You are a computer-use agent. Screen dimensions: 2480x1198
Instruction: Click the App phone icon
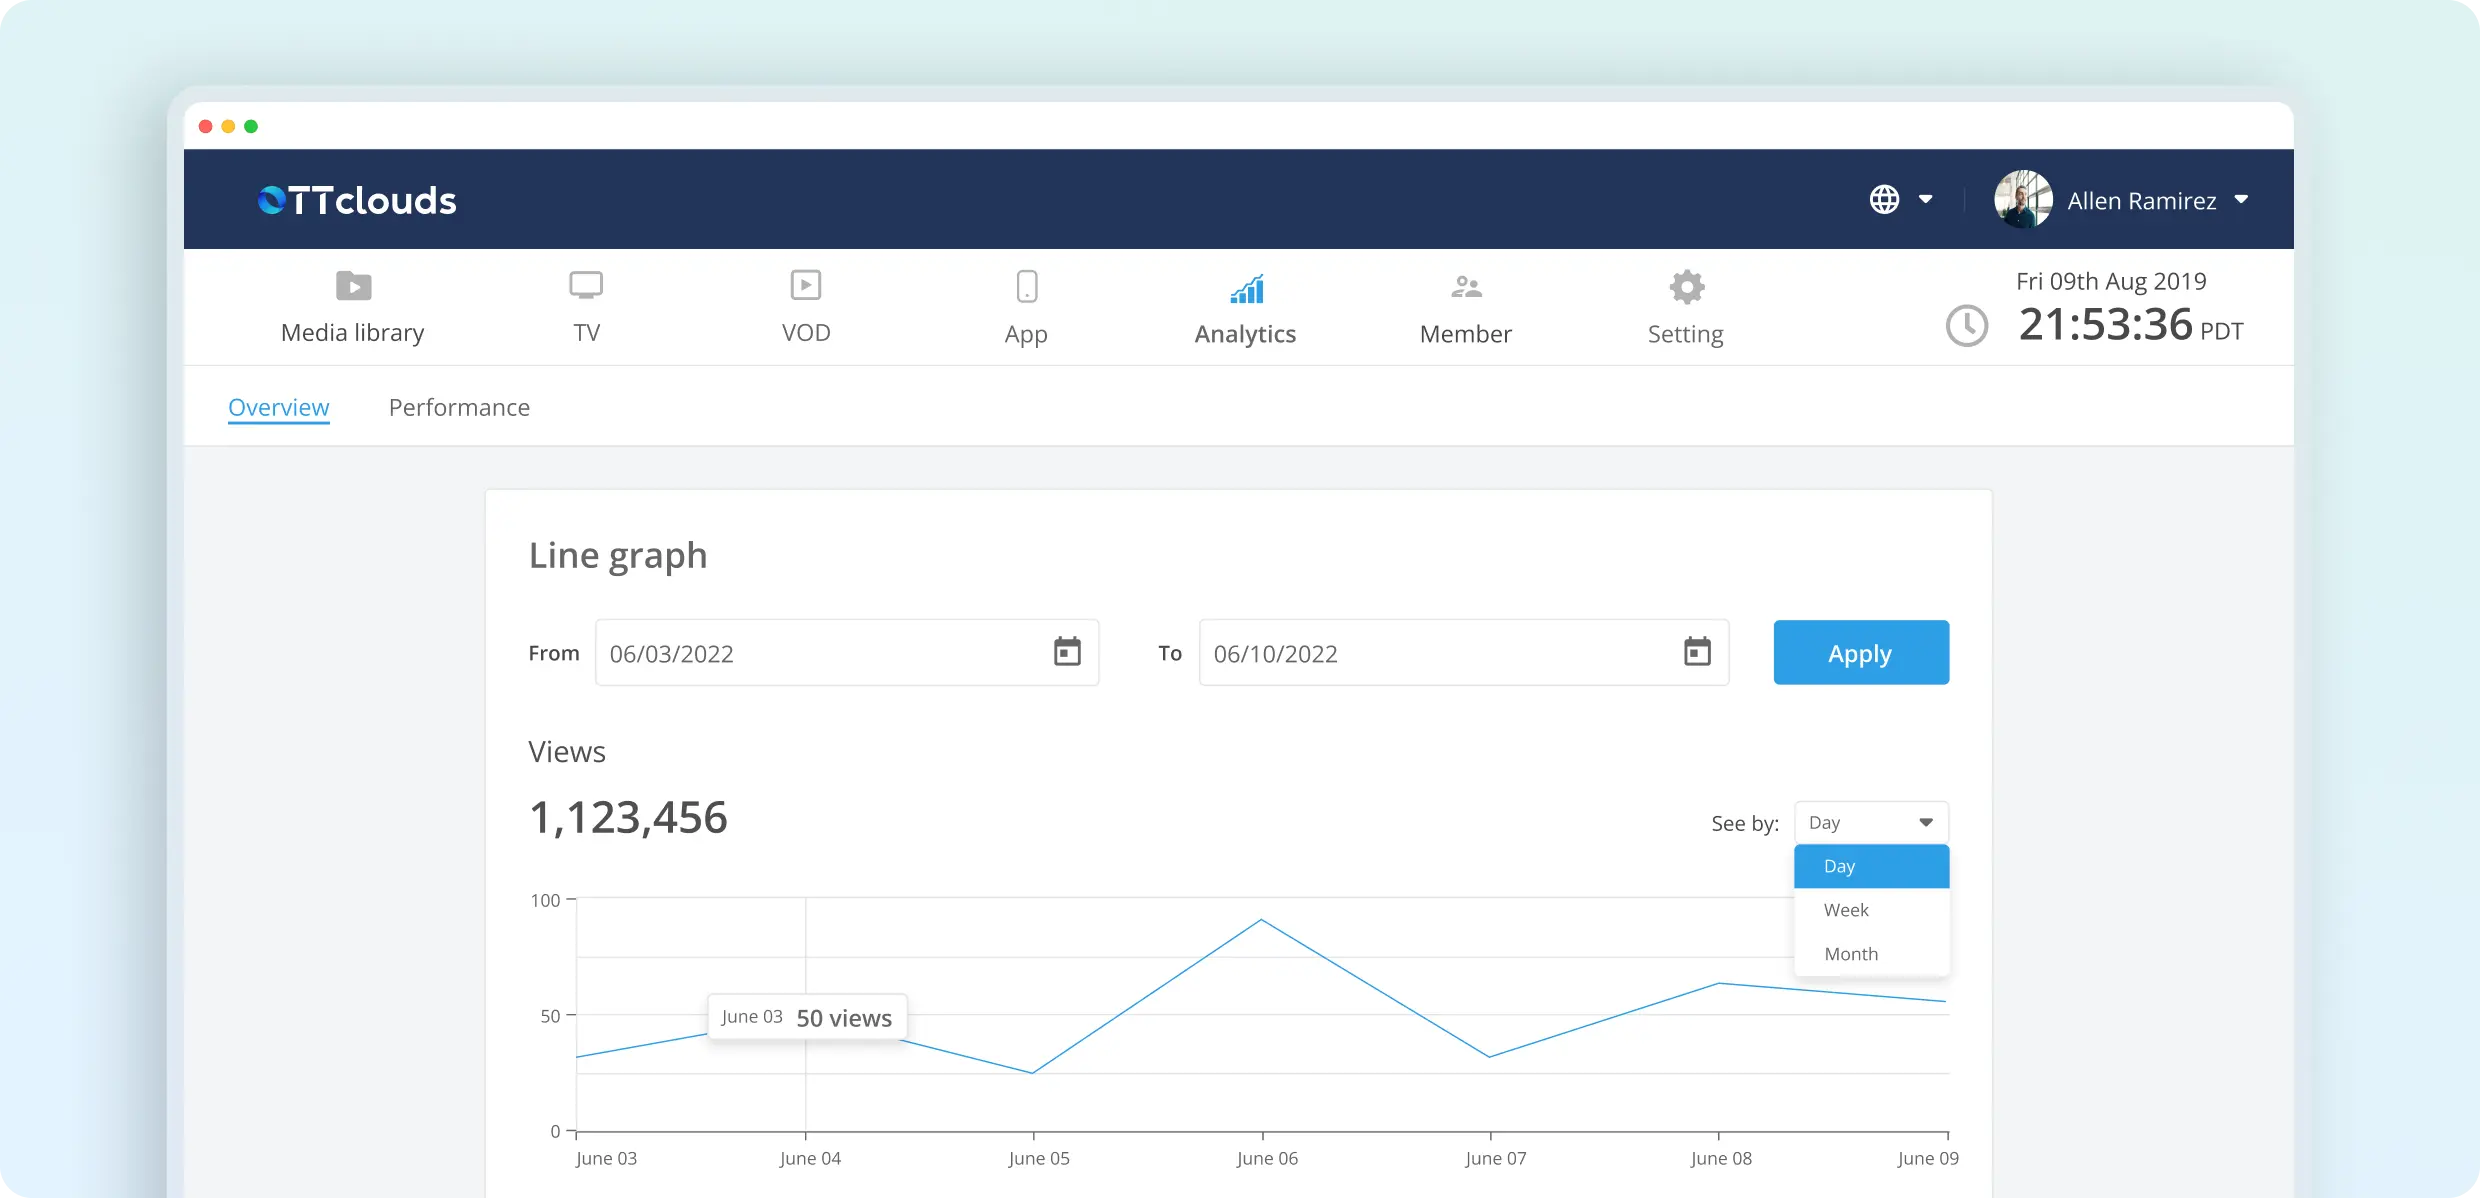1026,286
